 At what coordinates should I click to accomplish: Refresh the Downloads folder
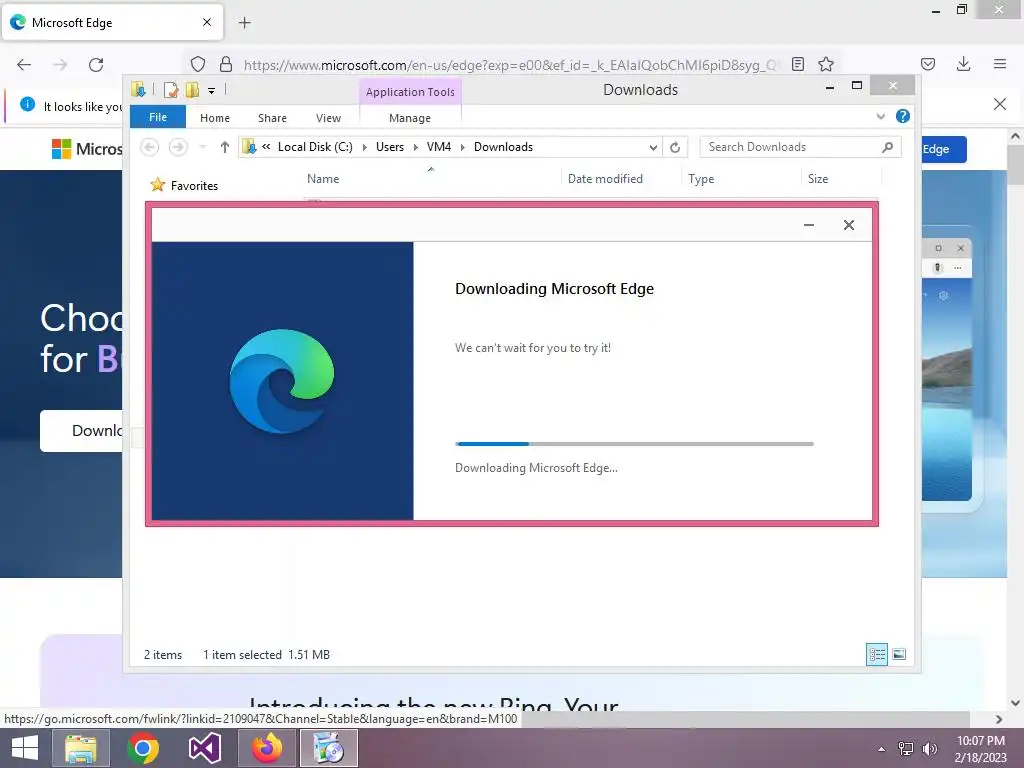click(675, 148)
